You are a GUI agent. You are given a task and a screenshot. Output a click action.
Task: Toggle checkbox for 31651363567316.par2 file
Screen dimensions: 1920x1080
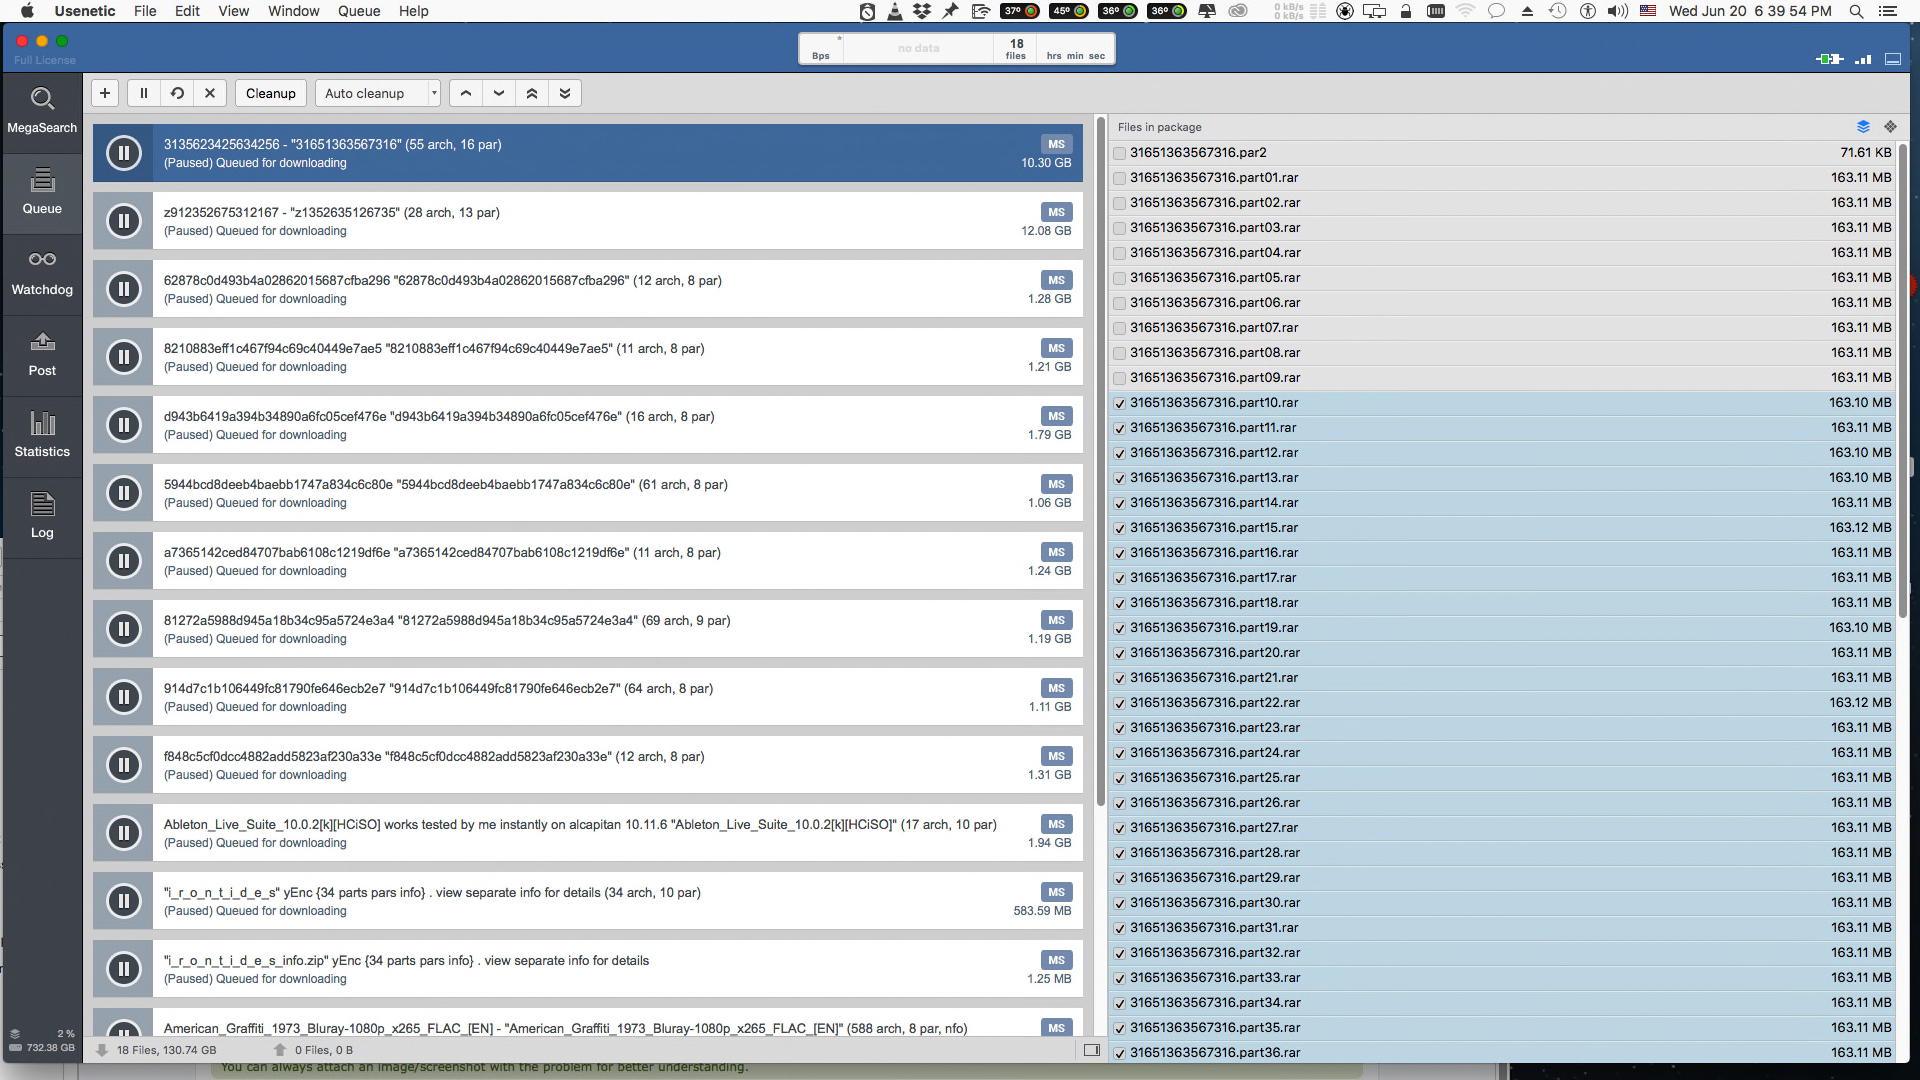click(x=1120, y=152)
